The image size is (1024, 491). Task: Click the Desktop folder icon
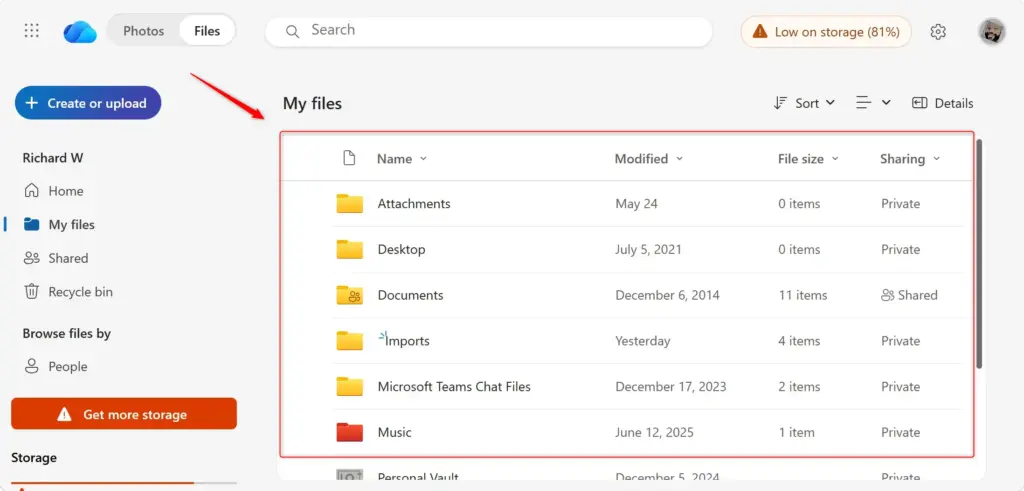pyautogui.click(x=349, y=249)
